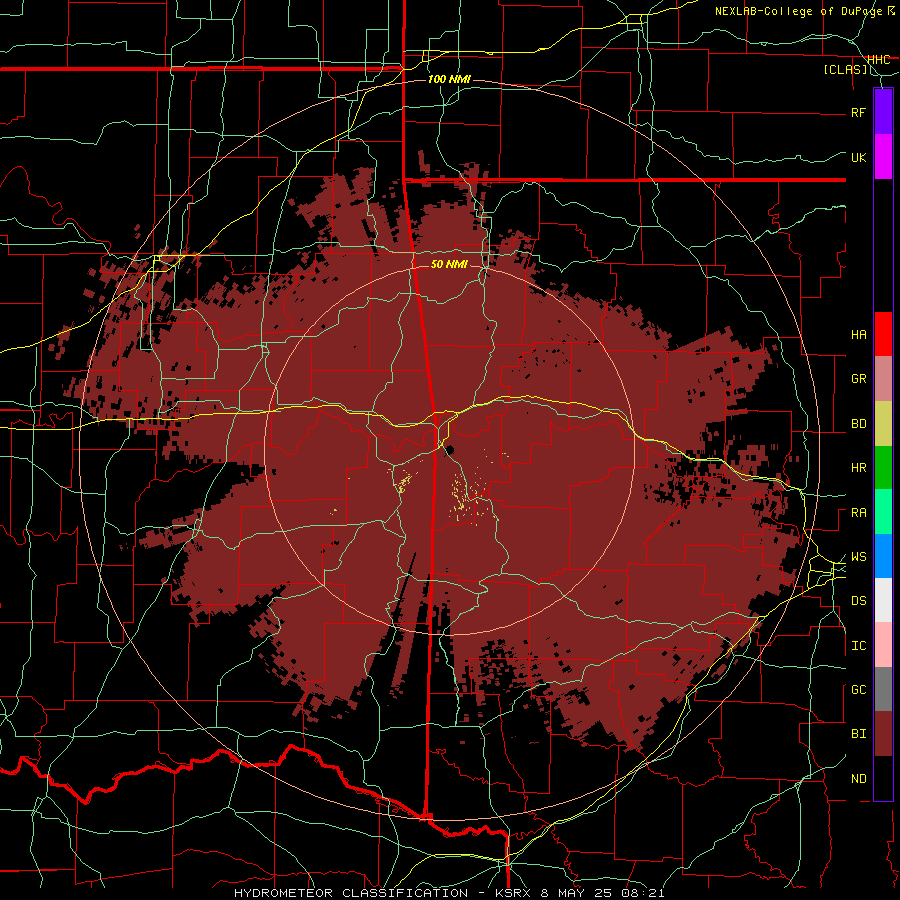Click the BI brown legend swatch
This screenshot has width=900, height=900.
click(883, 734)
